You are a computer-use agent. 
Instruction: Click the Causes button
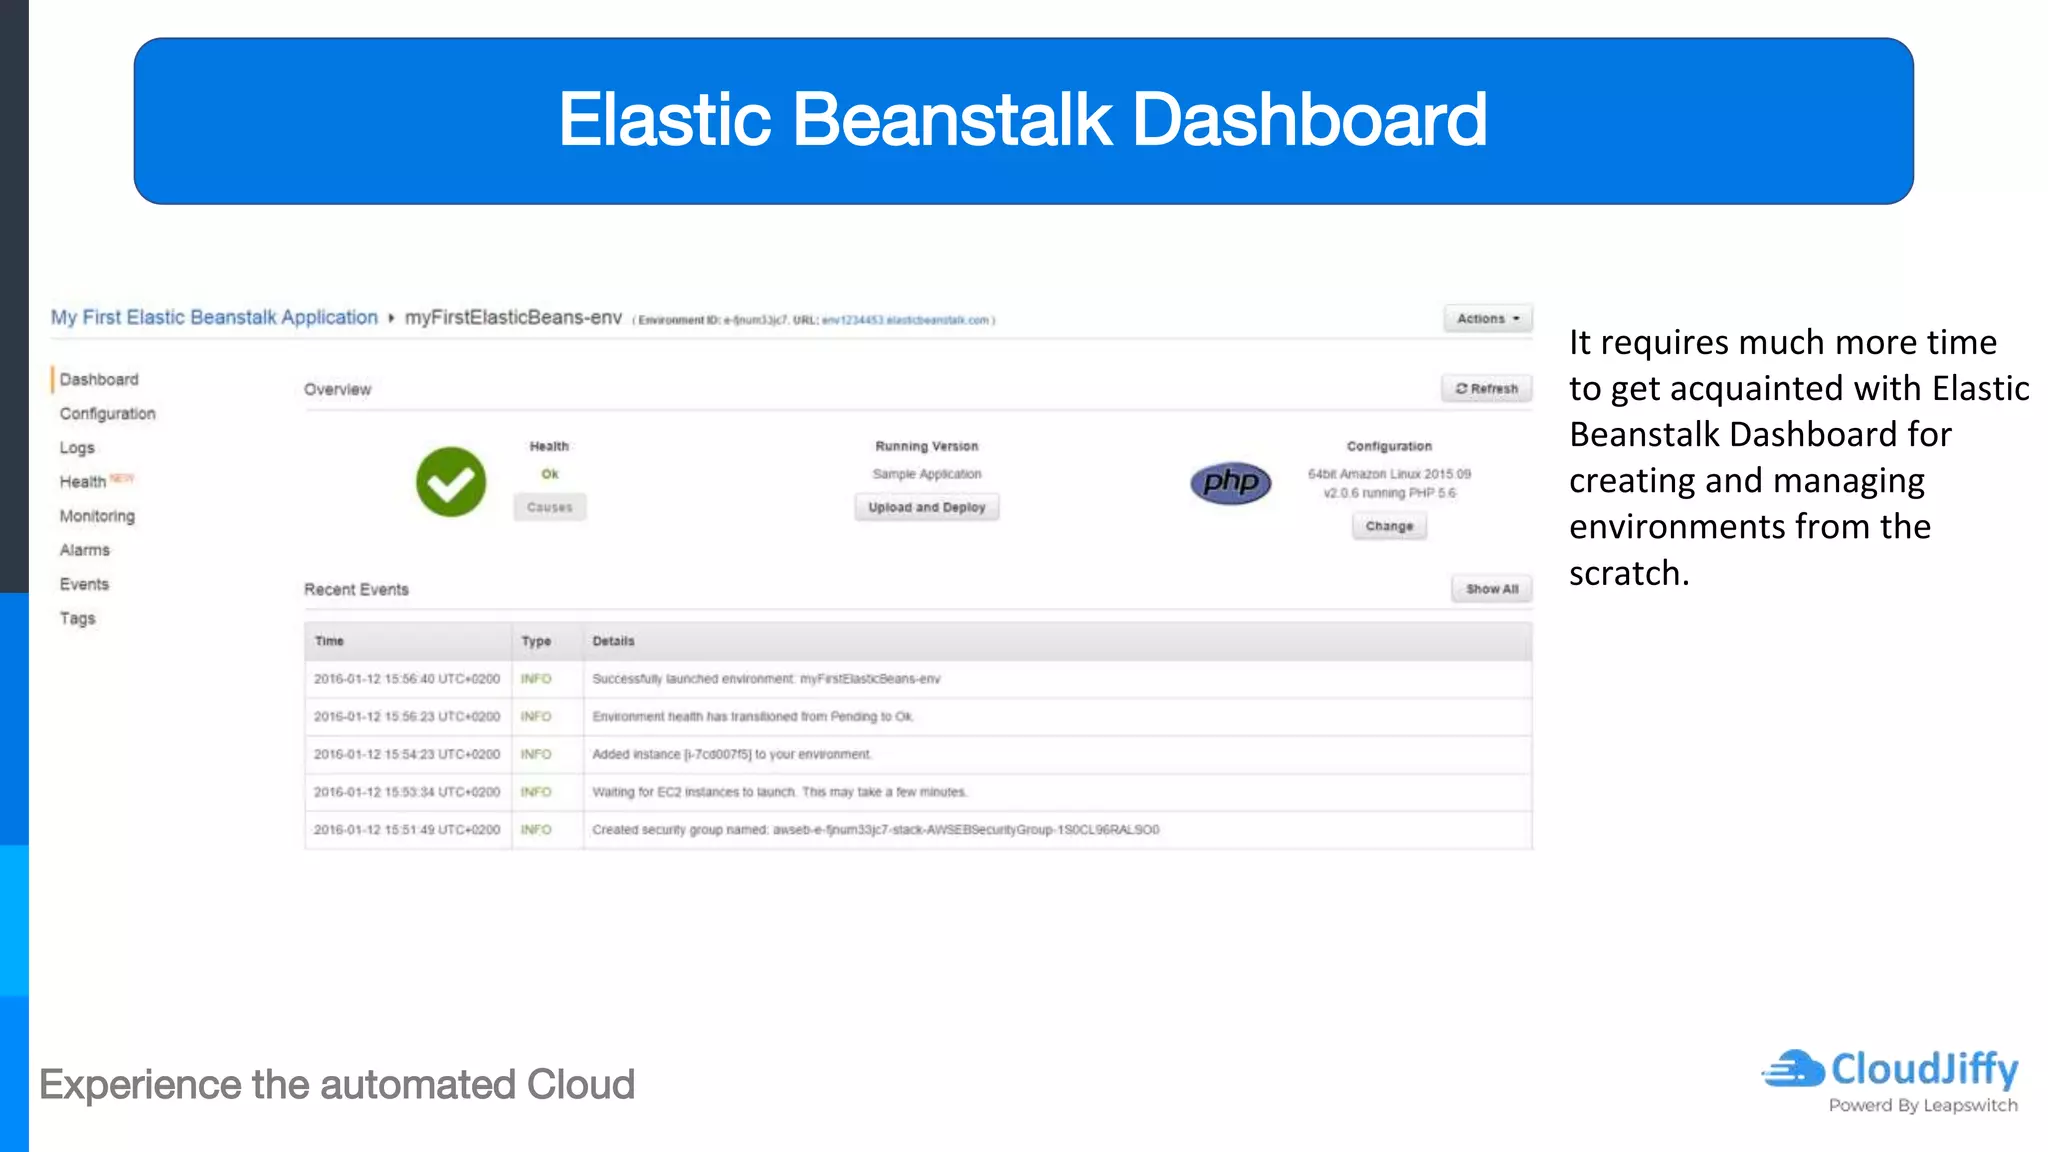tap(550, 507)
